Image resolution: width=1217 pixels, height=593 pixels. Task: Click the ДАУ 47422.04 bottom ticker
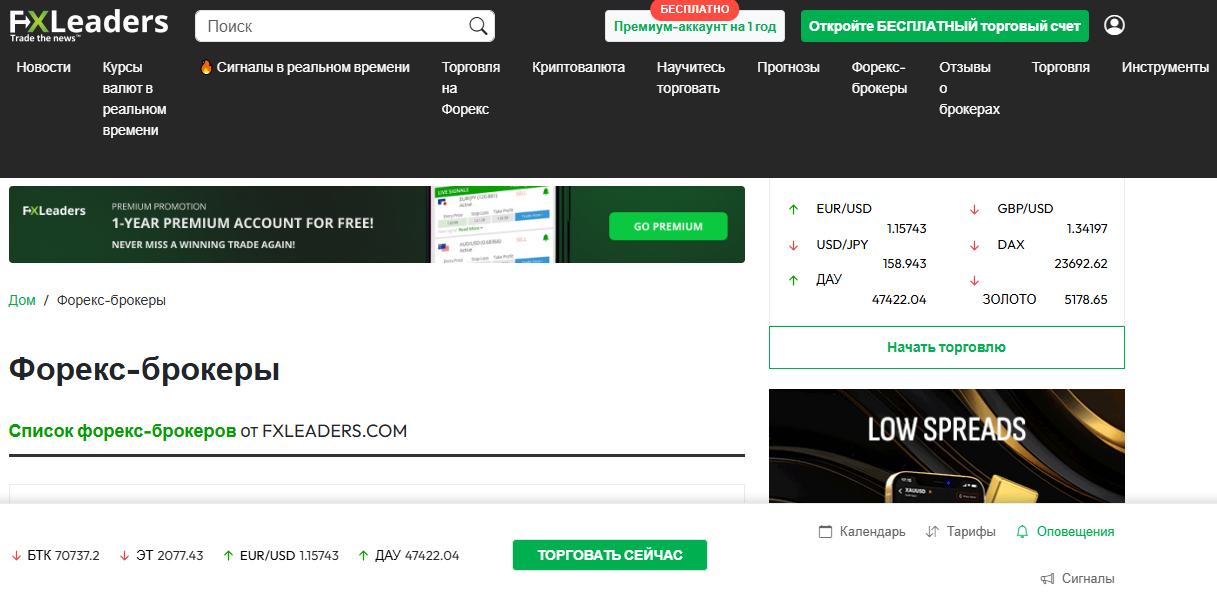pos(417,556)
